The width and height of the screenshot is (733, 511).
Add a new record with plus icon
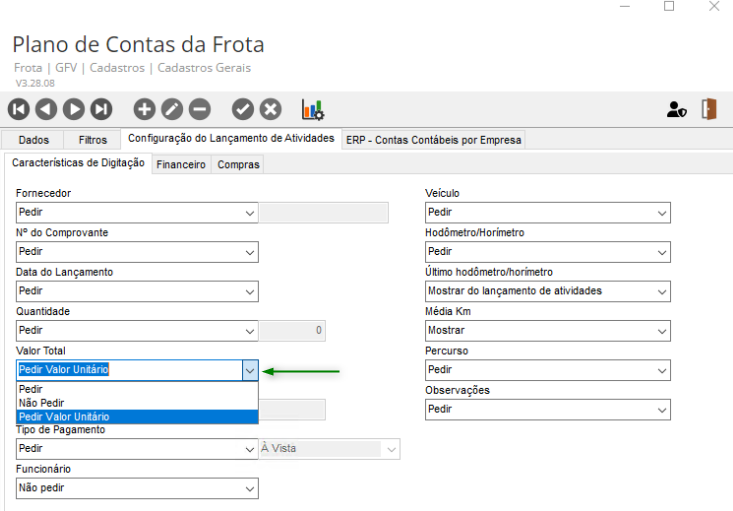click(x=145, y=109)
